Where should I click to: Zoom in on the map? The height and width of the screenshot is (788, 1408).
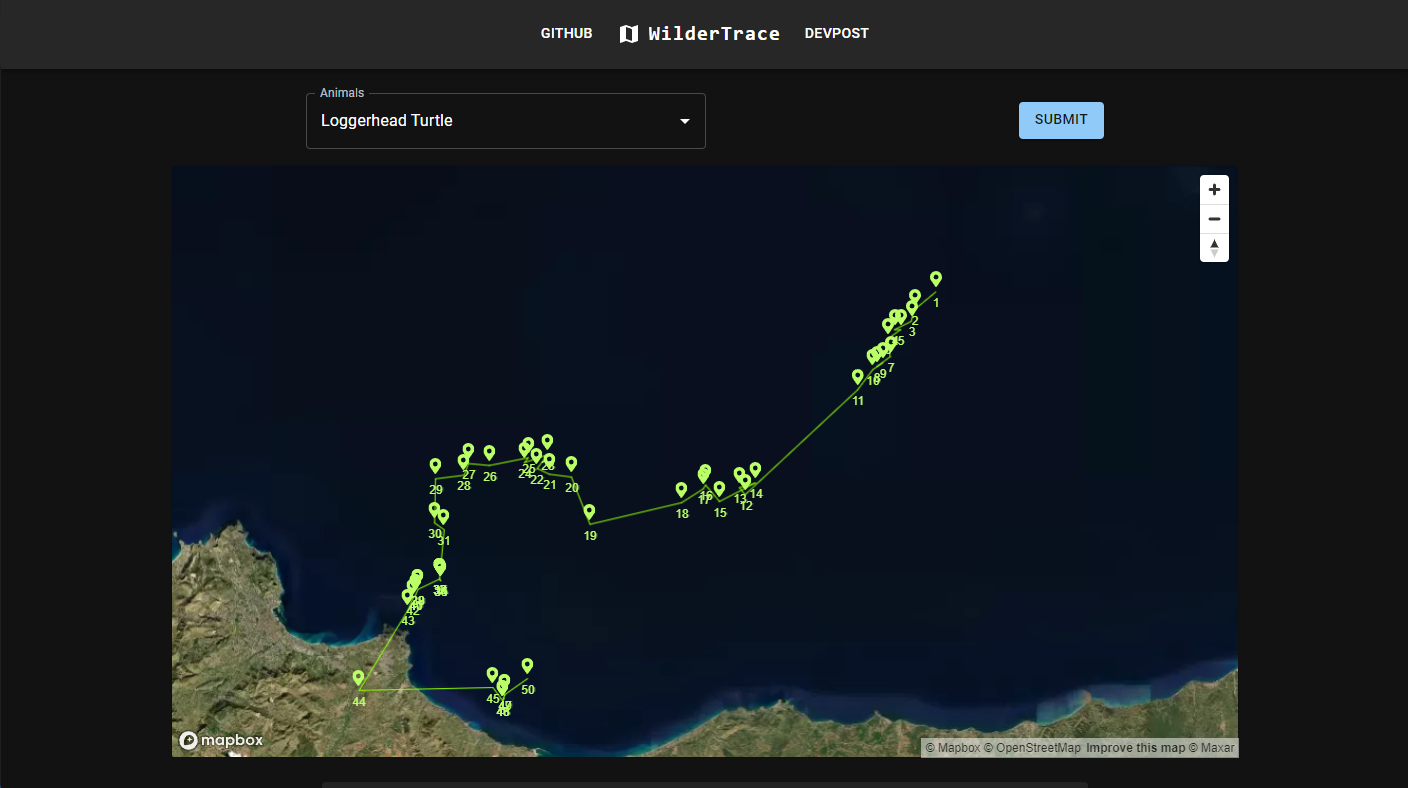point(1214,190)
